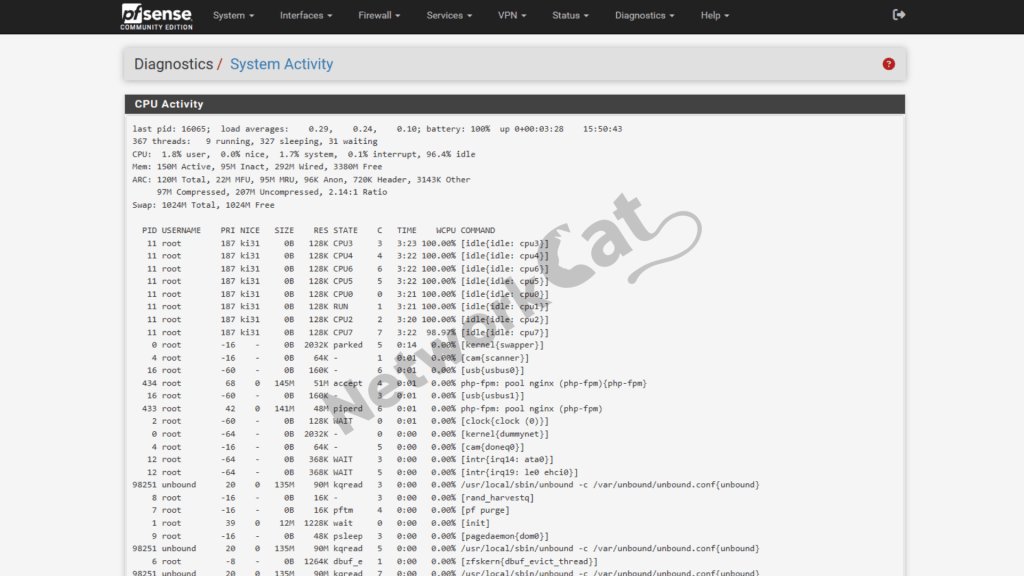Screen dimensions: 1024x576
Task: Open the red help question mark icon
Action: pyautogui.click(x=888, y=64)
